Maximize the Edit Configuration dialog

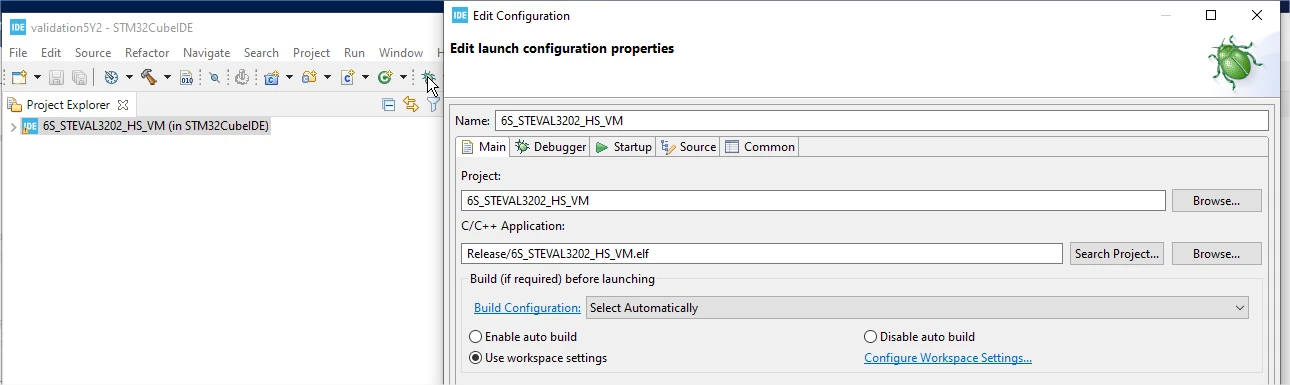click(x=1211, y=15)
